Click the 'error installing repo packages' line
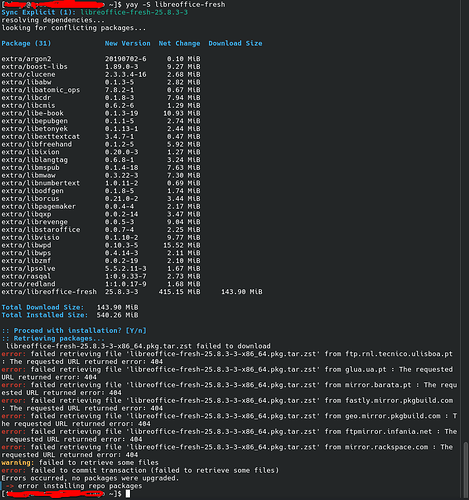 click(74, 486)
